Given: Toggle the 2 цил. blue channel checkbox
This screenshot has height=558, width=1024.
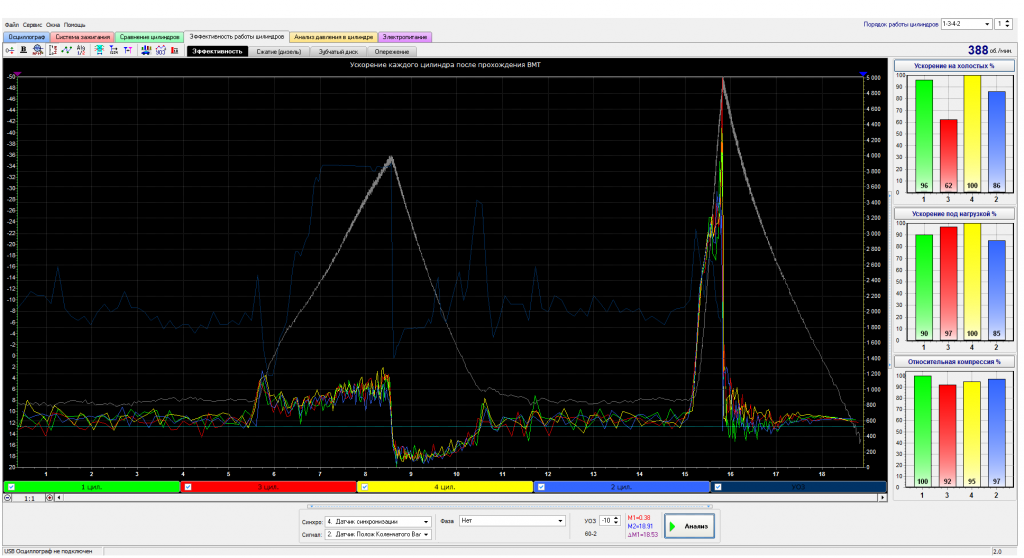Looking at the screenshot, I should [x=541, y=487].
